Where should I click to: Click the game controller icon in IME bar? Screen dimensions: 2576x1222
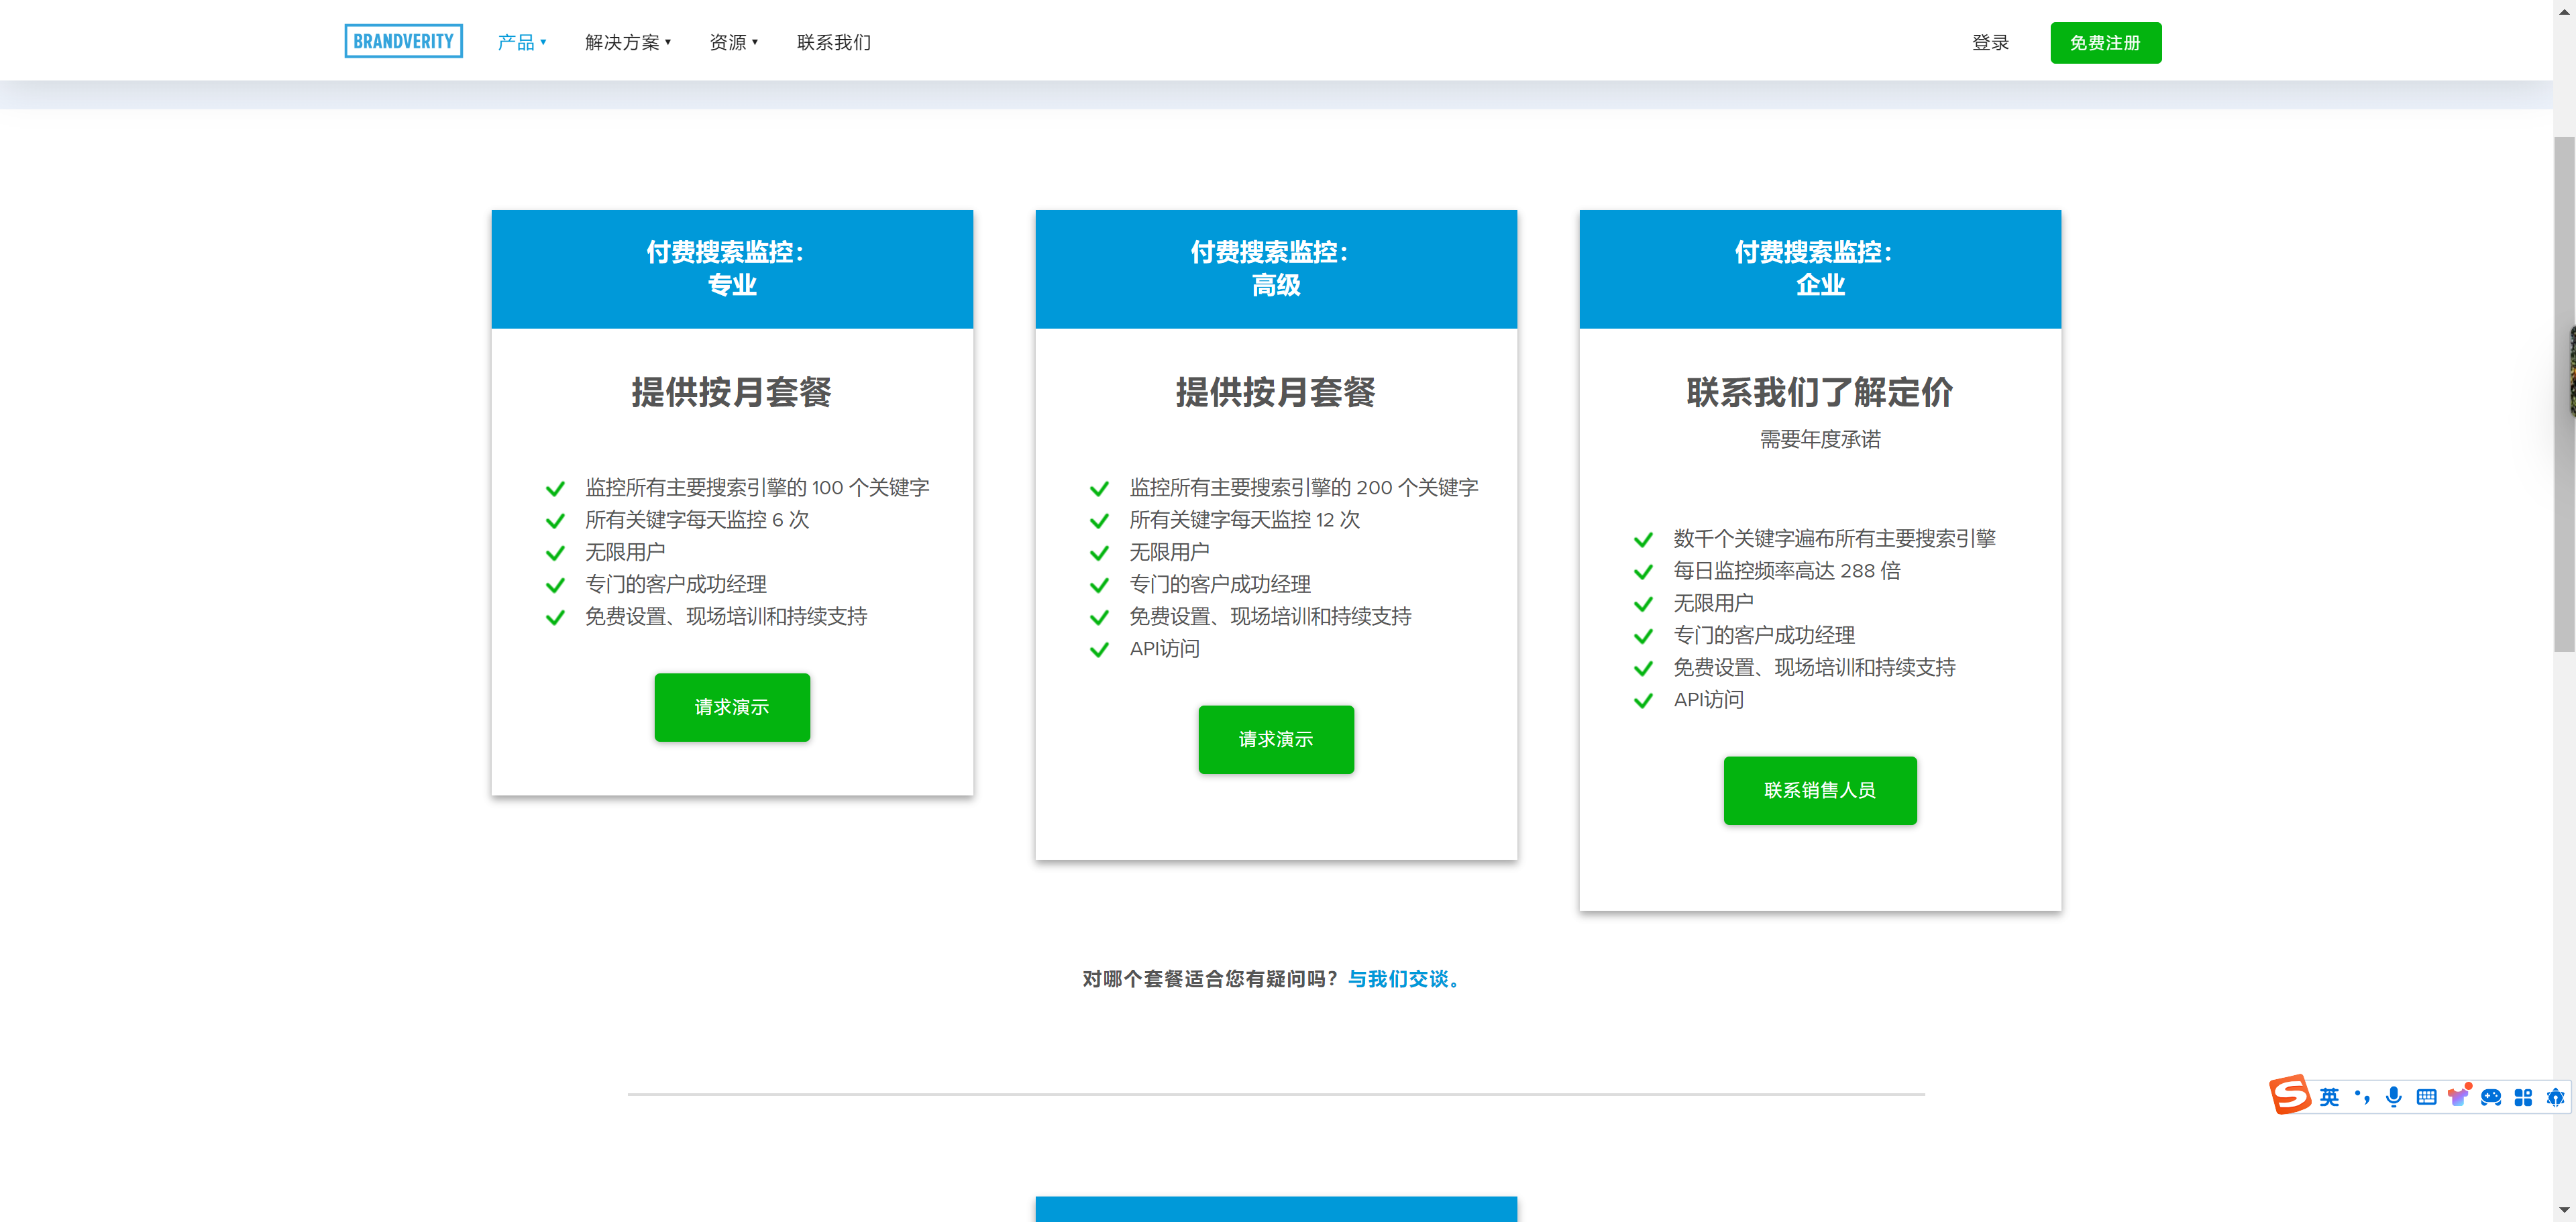2491,1097
